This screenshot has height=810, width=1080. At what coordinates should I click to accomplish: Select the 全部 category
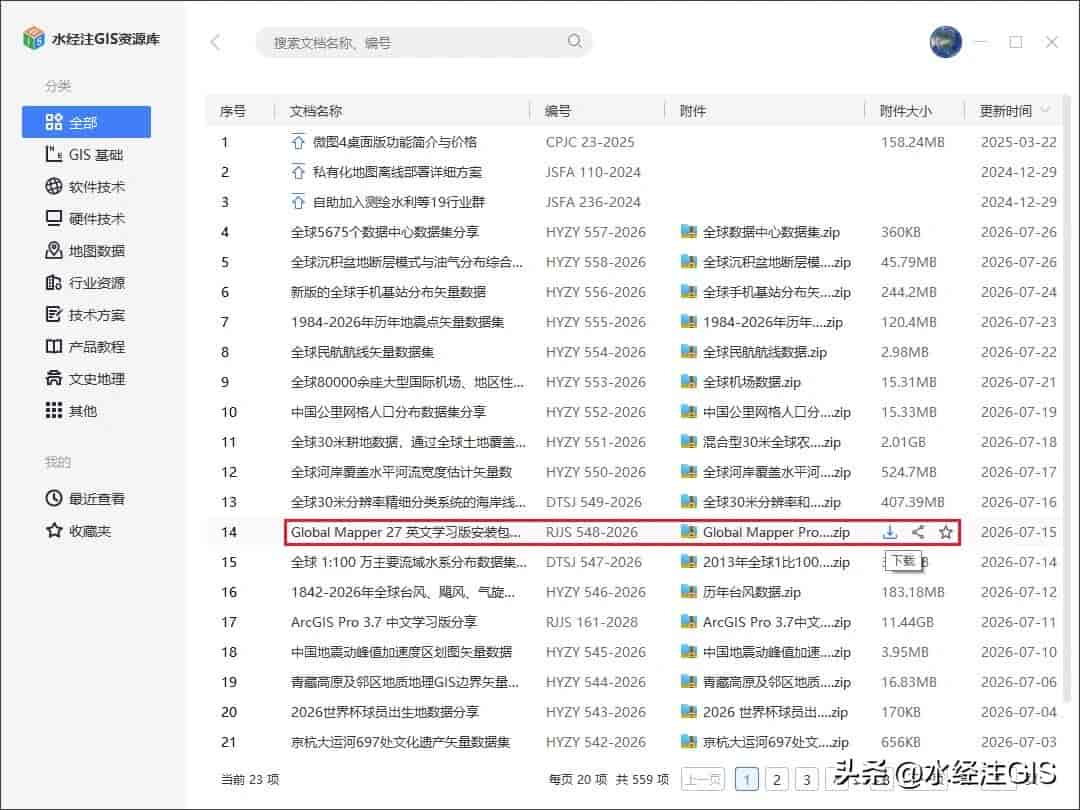pos(86,122)
